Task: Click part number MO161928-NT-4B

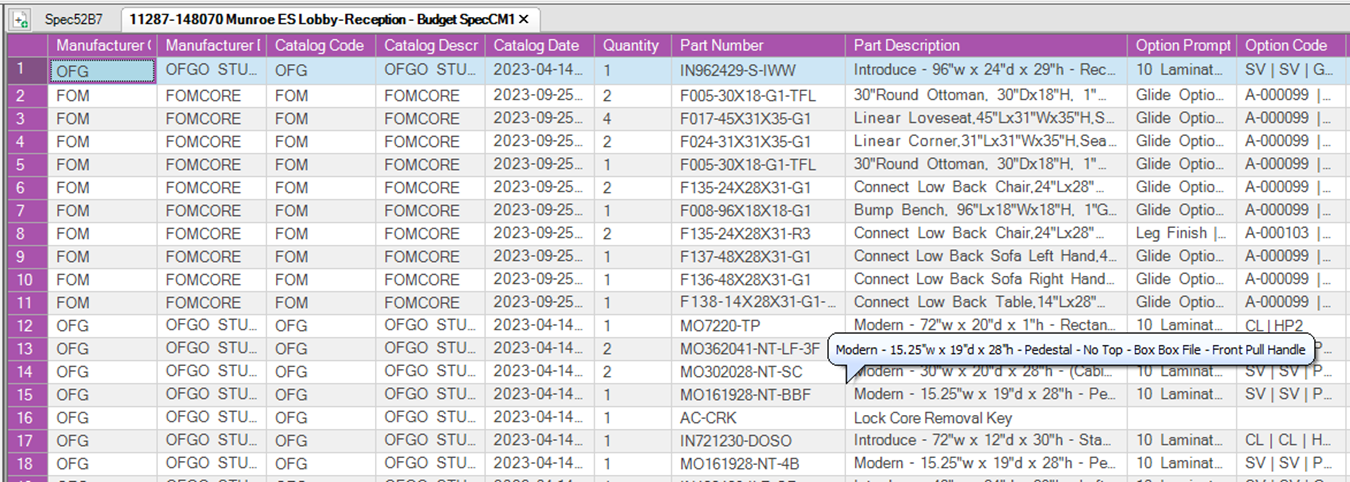Action: coord(758,463)
